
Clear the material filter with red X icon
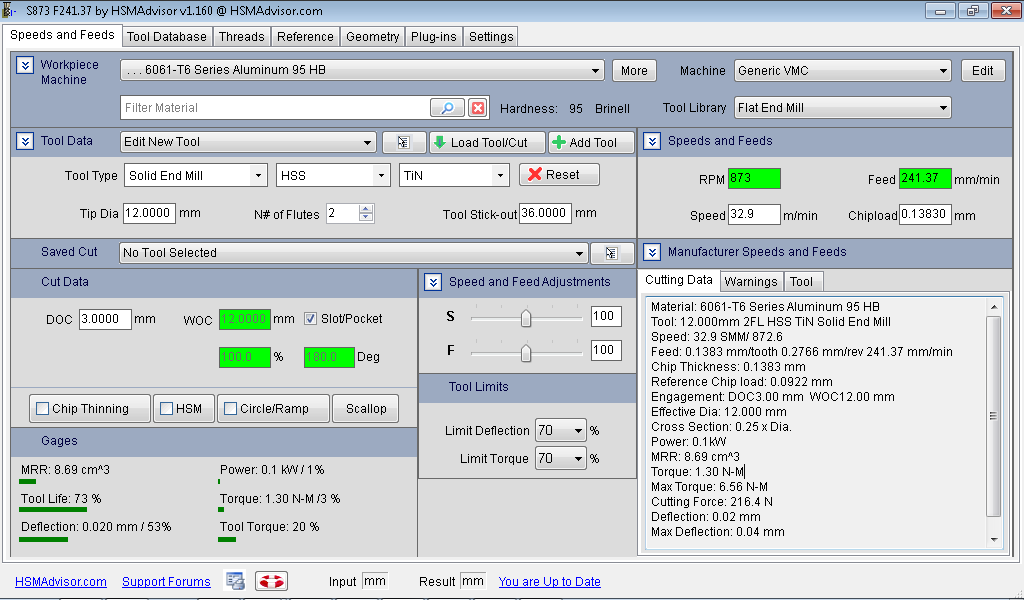click(478, 108)
